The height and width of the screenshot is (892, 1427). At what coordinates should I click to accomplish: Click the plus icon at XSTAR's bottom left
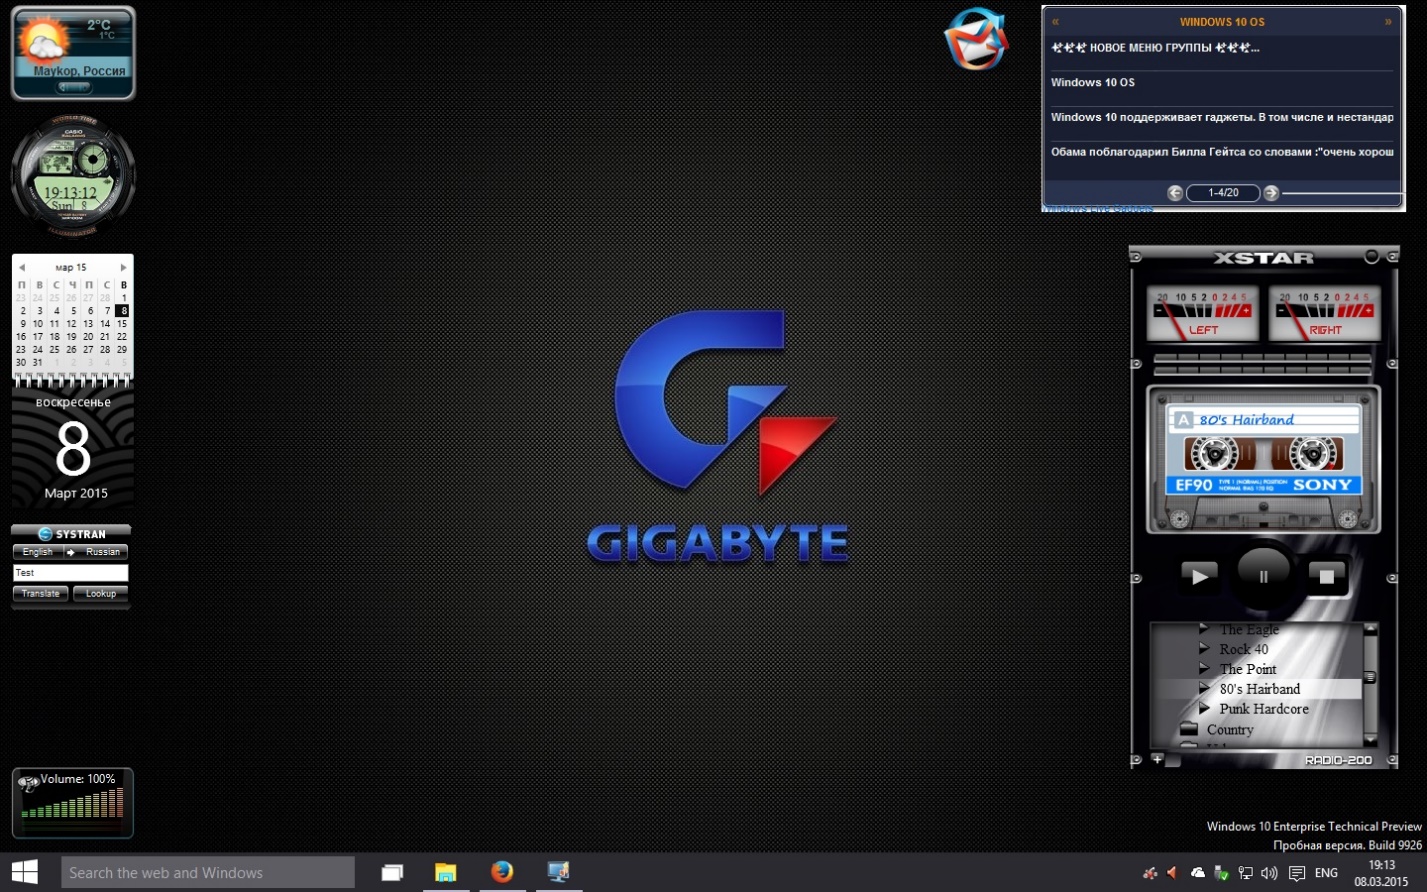[1157, 760]
